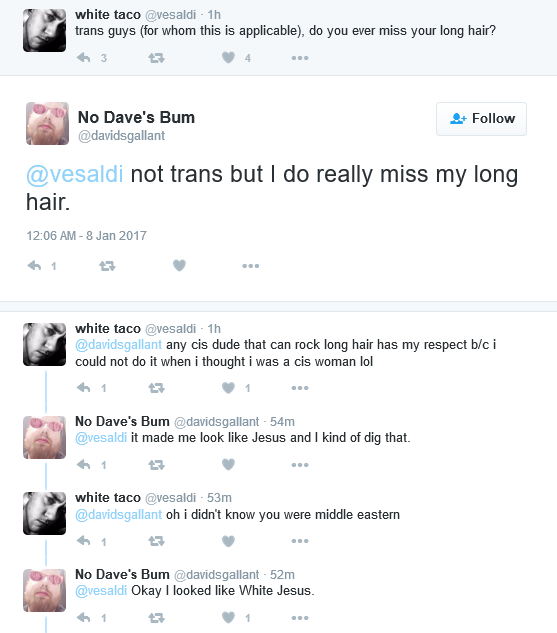Image resolution: width=557 pixels, height=633 pixels.
Task: Follow No Dave's Bum account
Action: (481, 119)
